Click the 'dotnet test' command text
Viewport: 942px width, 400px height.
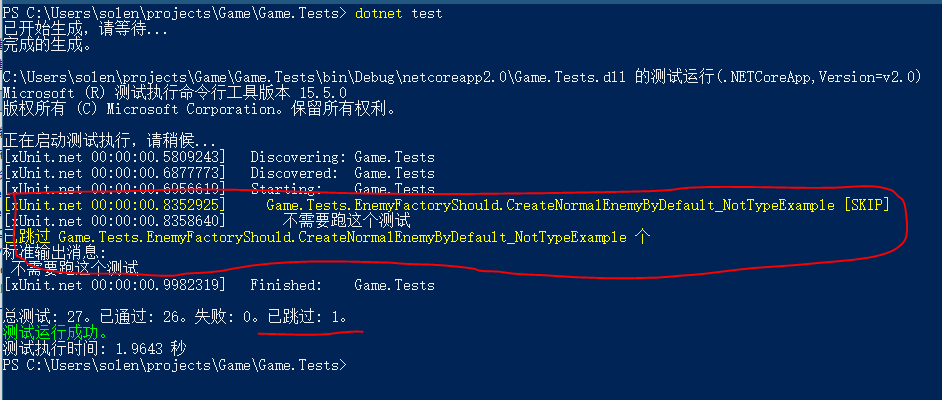[398, 13]
